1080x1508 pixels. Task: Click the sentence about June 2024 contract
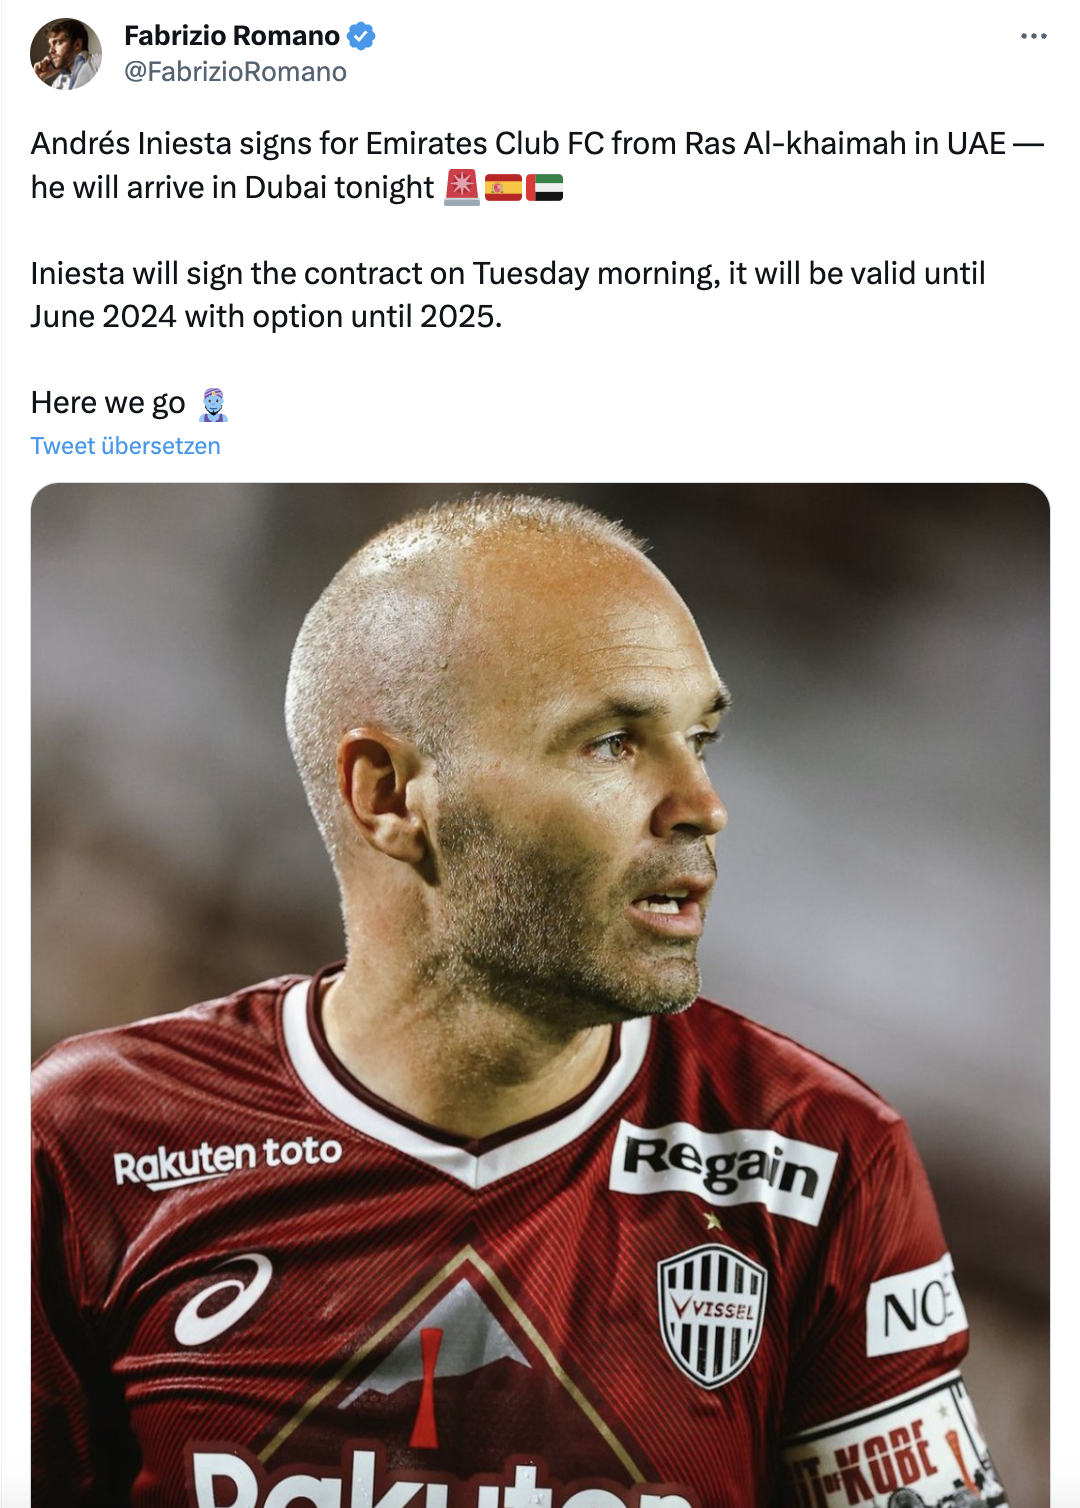coord(508,295)
